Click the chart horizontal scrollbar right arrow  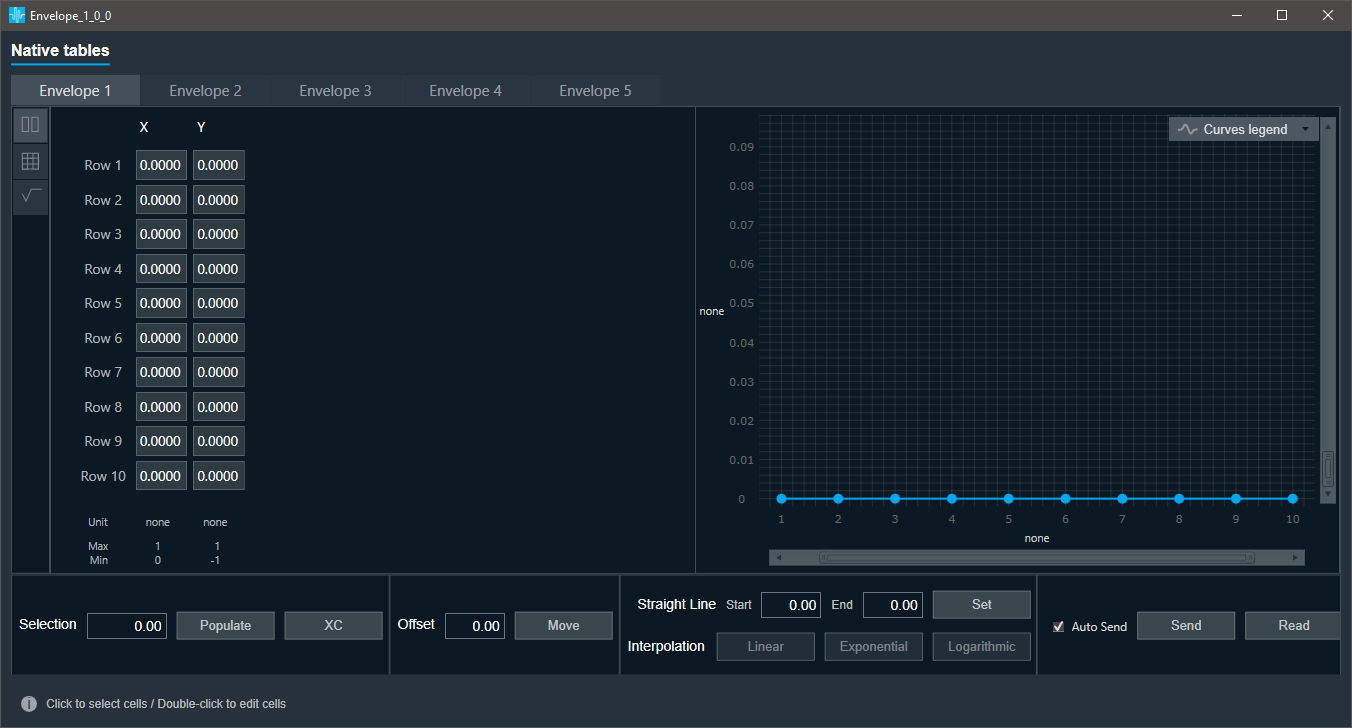[1295, 557]
